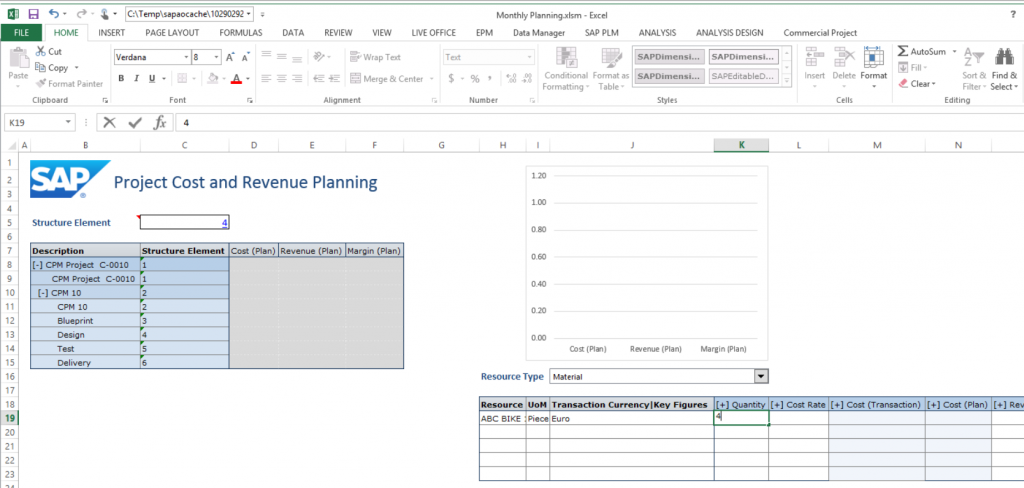Click into the formula bar input
Image resolution: width=1024 pixels, height=488 pixels.
(x=600, y=123)
